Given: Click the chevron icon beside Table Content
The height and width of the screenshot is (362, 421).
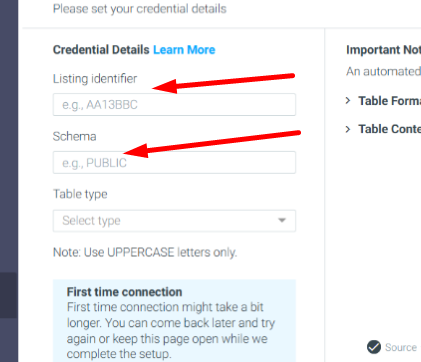Looking at the screenshot, I should click(348, 129).
